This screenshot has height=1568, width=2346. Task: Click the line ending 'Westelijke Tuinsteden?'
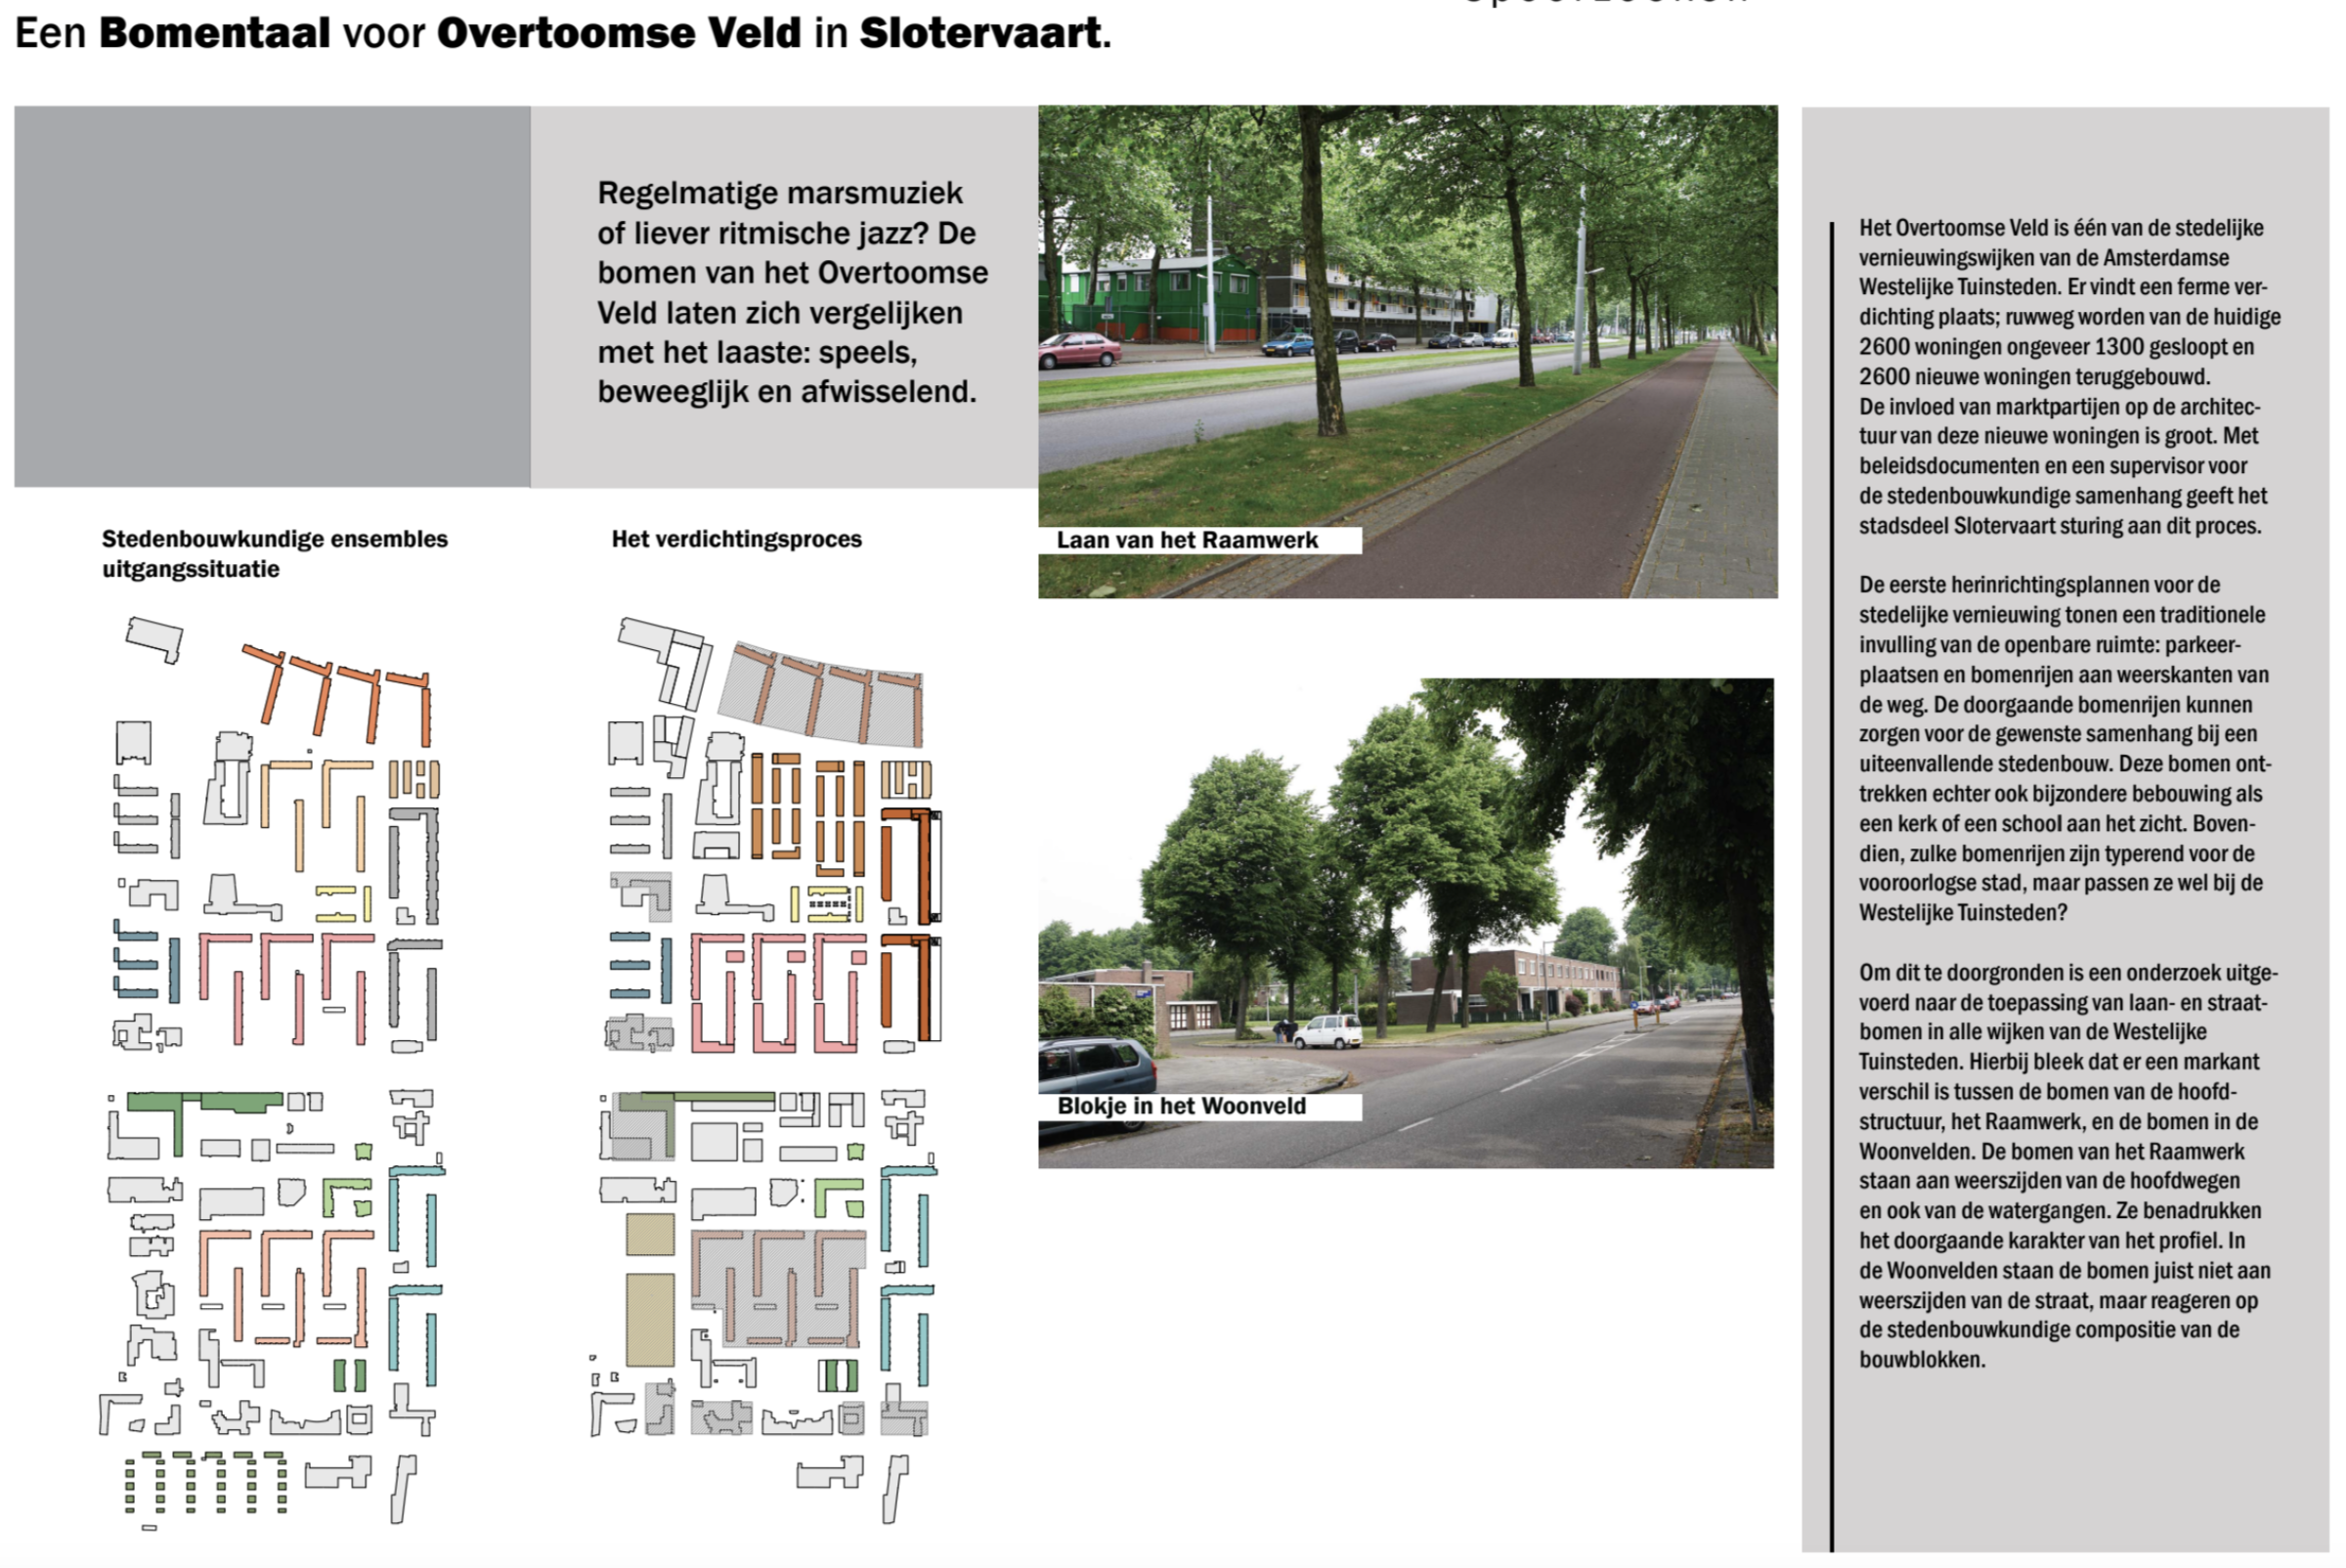pyautogui.click(x=1962, y=913)
